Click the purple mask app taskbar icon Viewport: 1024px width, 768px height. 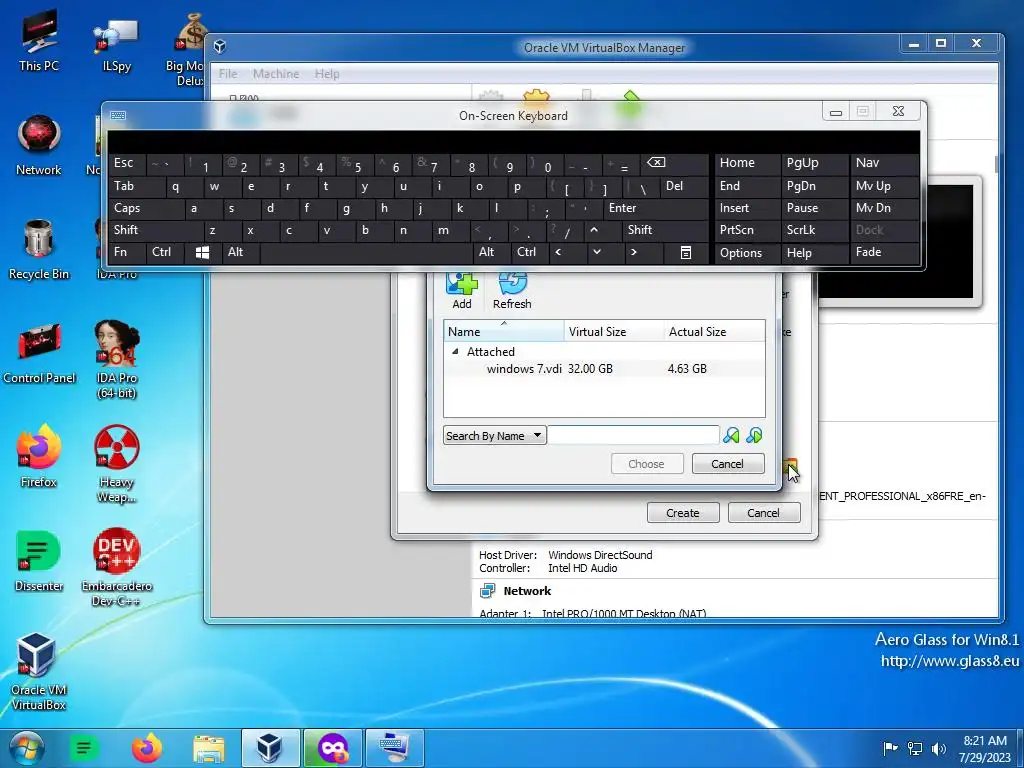pyautogui.click(x=332, y=748)
